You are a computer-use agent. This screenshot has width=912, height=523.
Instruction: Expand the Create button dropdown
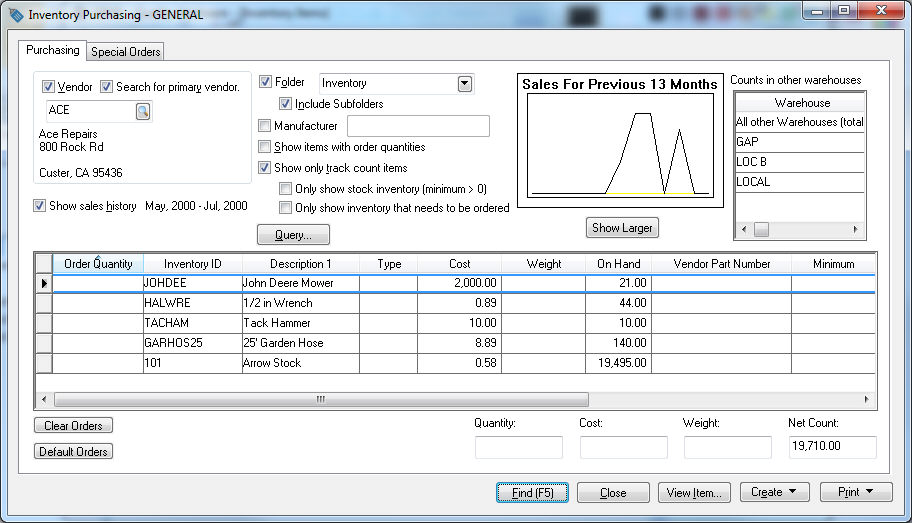[x=779, y=492]
